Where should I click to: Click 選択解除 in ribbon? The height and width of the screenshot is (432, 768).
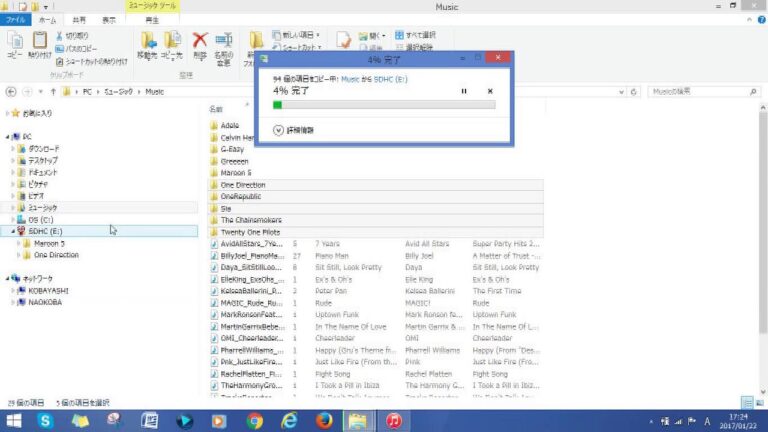click(414, 47)
